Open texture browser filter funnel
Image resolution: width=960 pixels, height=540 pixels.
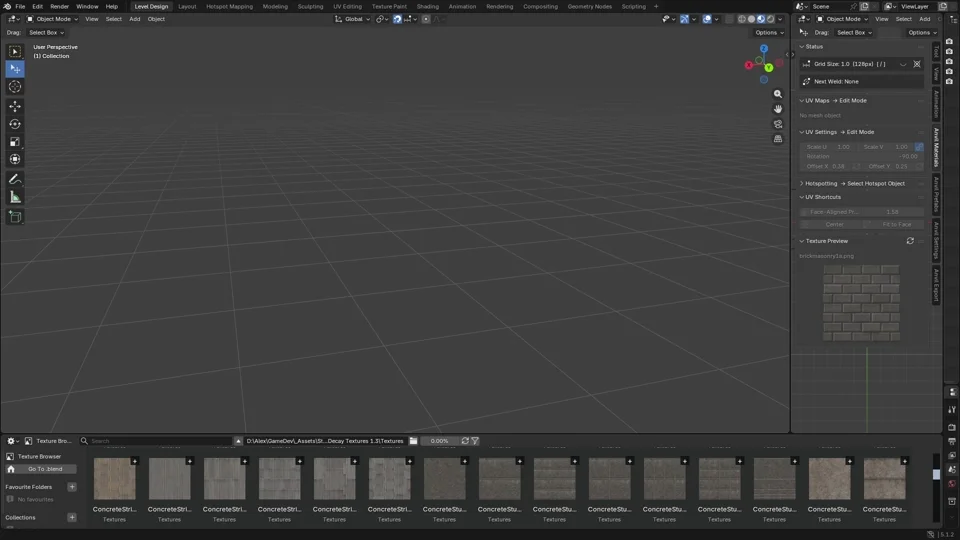(475, 441)
